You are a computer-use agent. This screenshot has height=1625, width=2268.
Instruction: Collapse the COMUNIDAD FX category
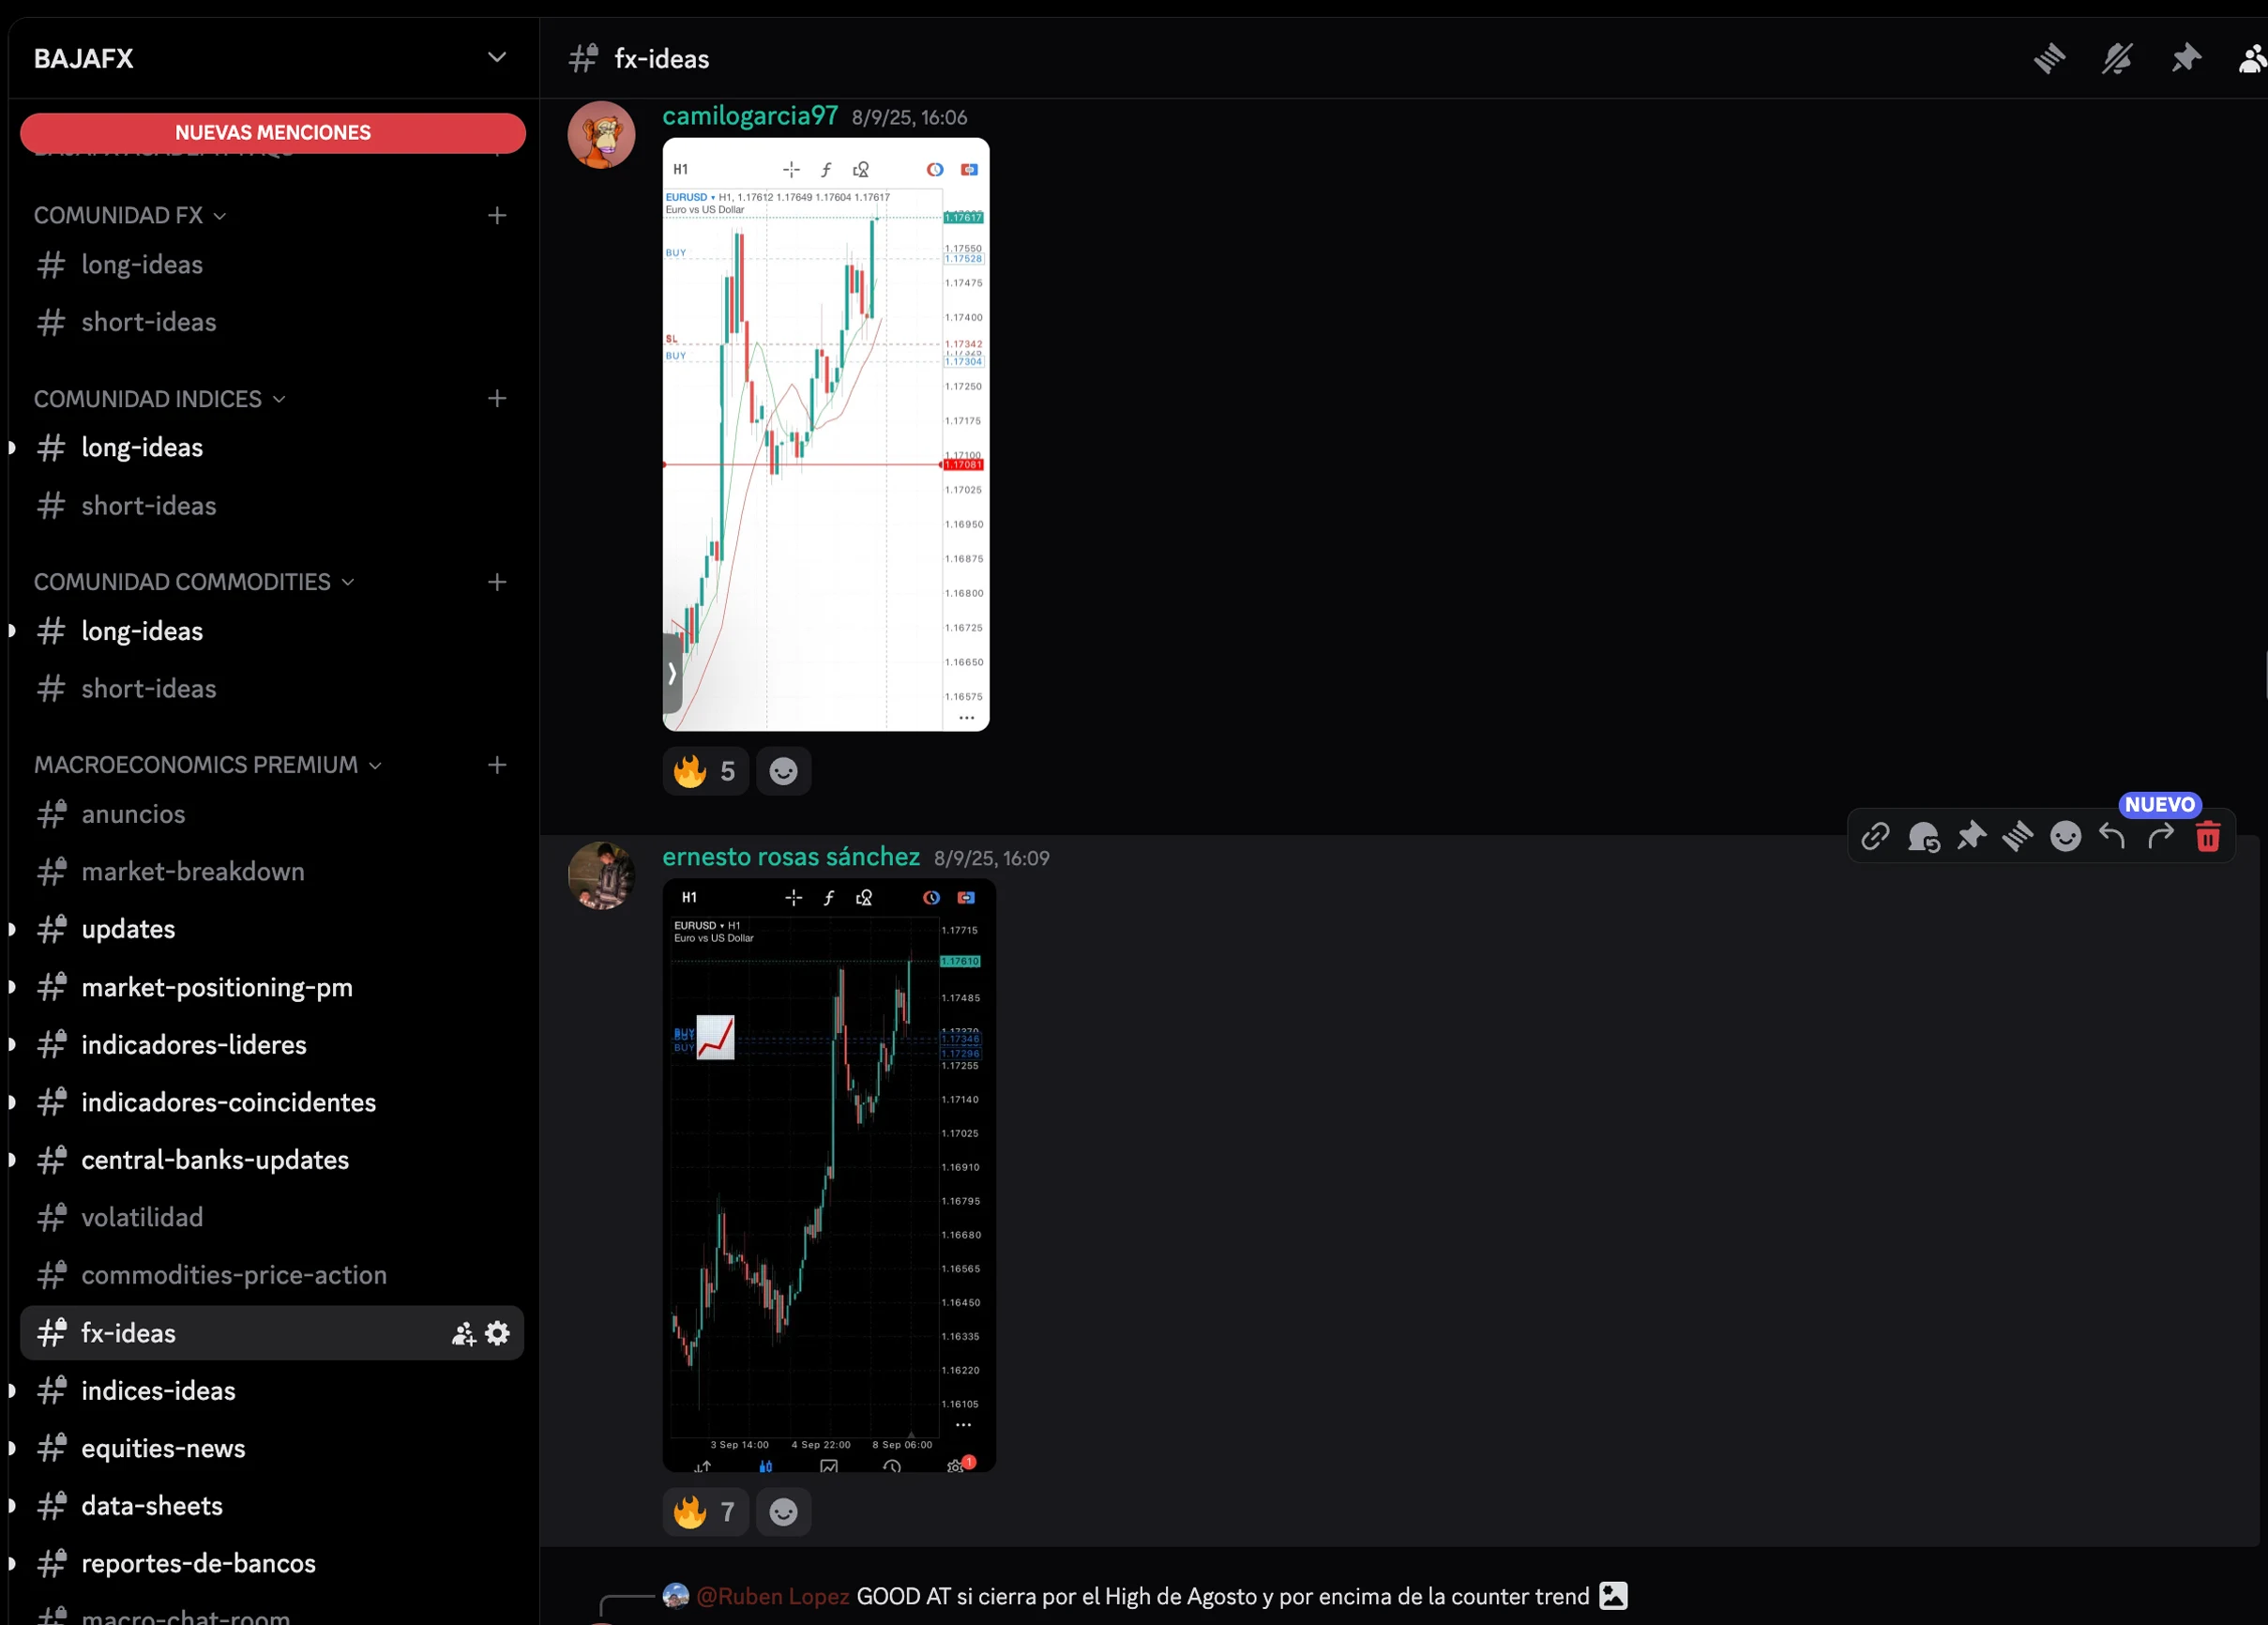[130, 215]
